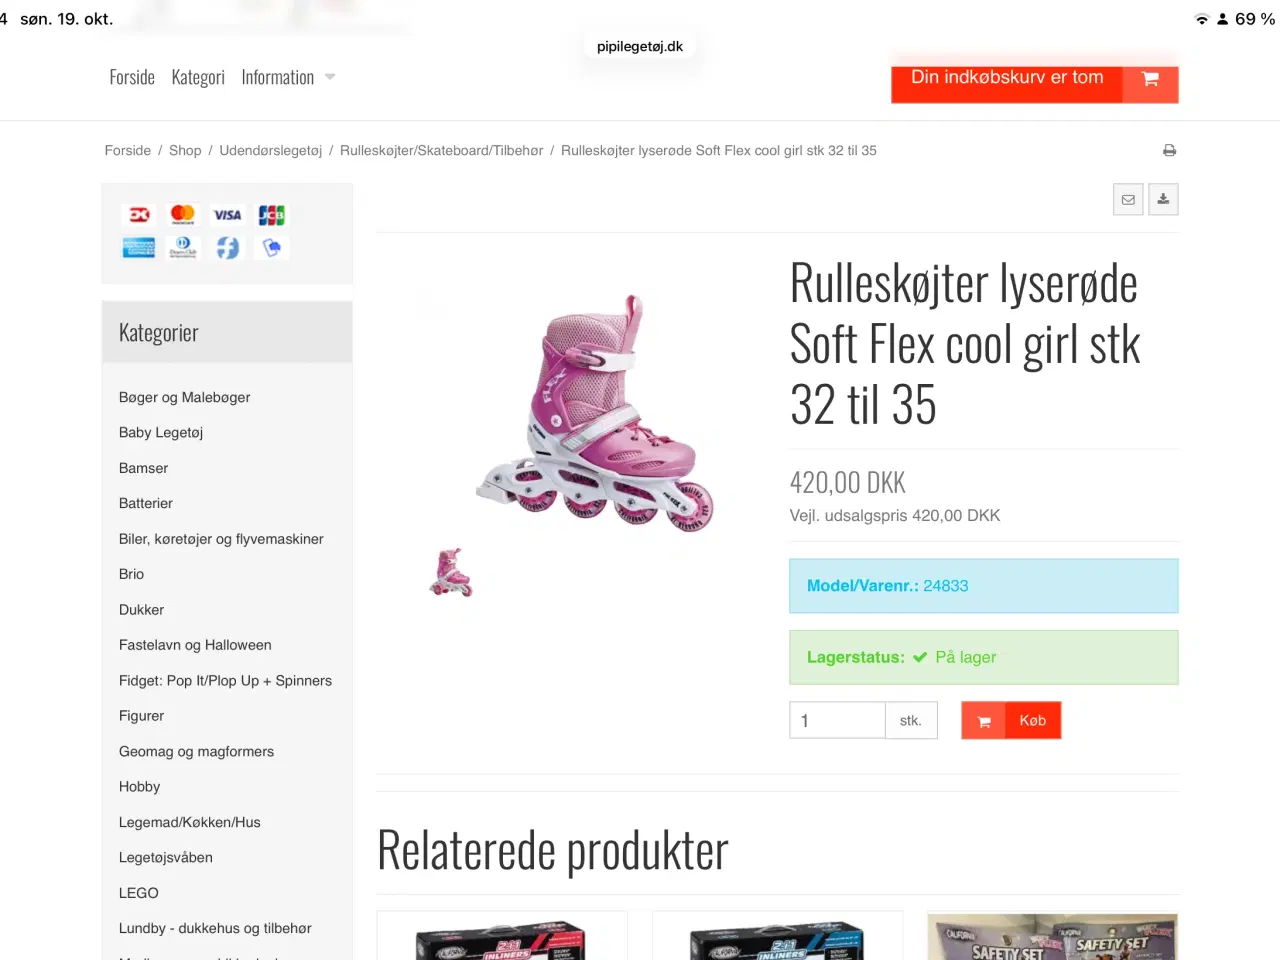
Task: Go to Forside in top navigation
Action: point(132,77)
